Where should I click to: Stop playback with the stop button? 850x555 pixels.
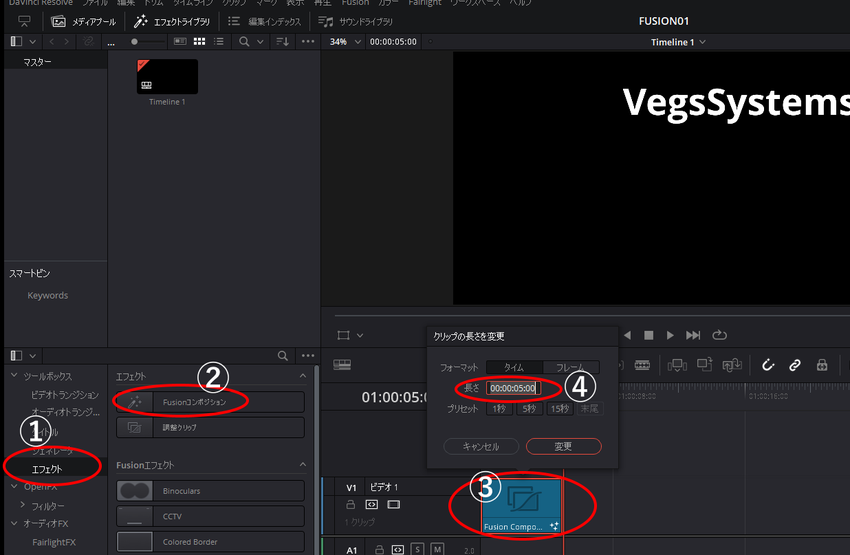[648, 335]
